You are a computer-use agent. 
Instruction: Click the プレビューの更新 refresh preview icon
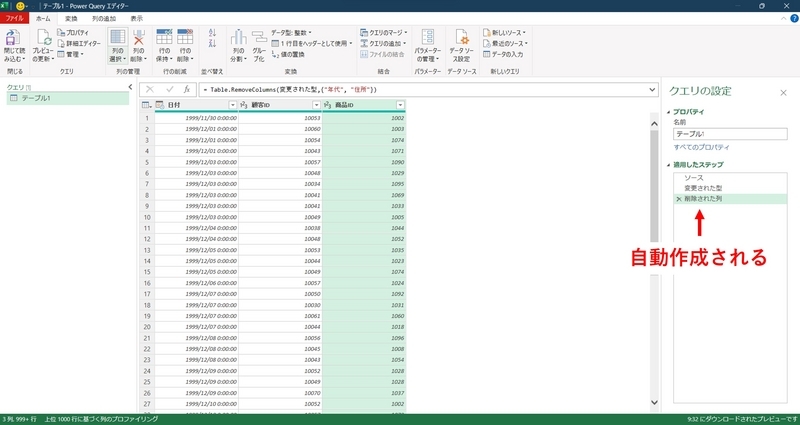click(42, 38)
